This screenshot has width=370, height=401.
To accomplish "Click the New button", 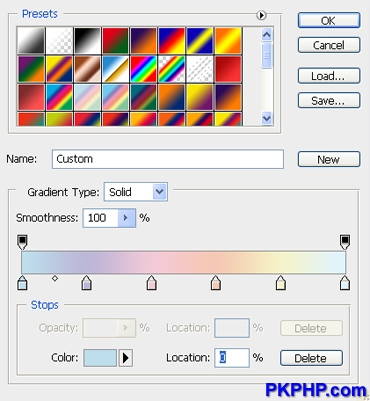I will [x=329, y=159].
